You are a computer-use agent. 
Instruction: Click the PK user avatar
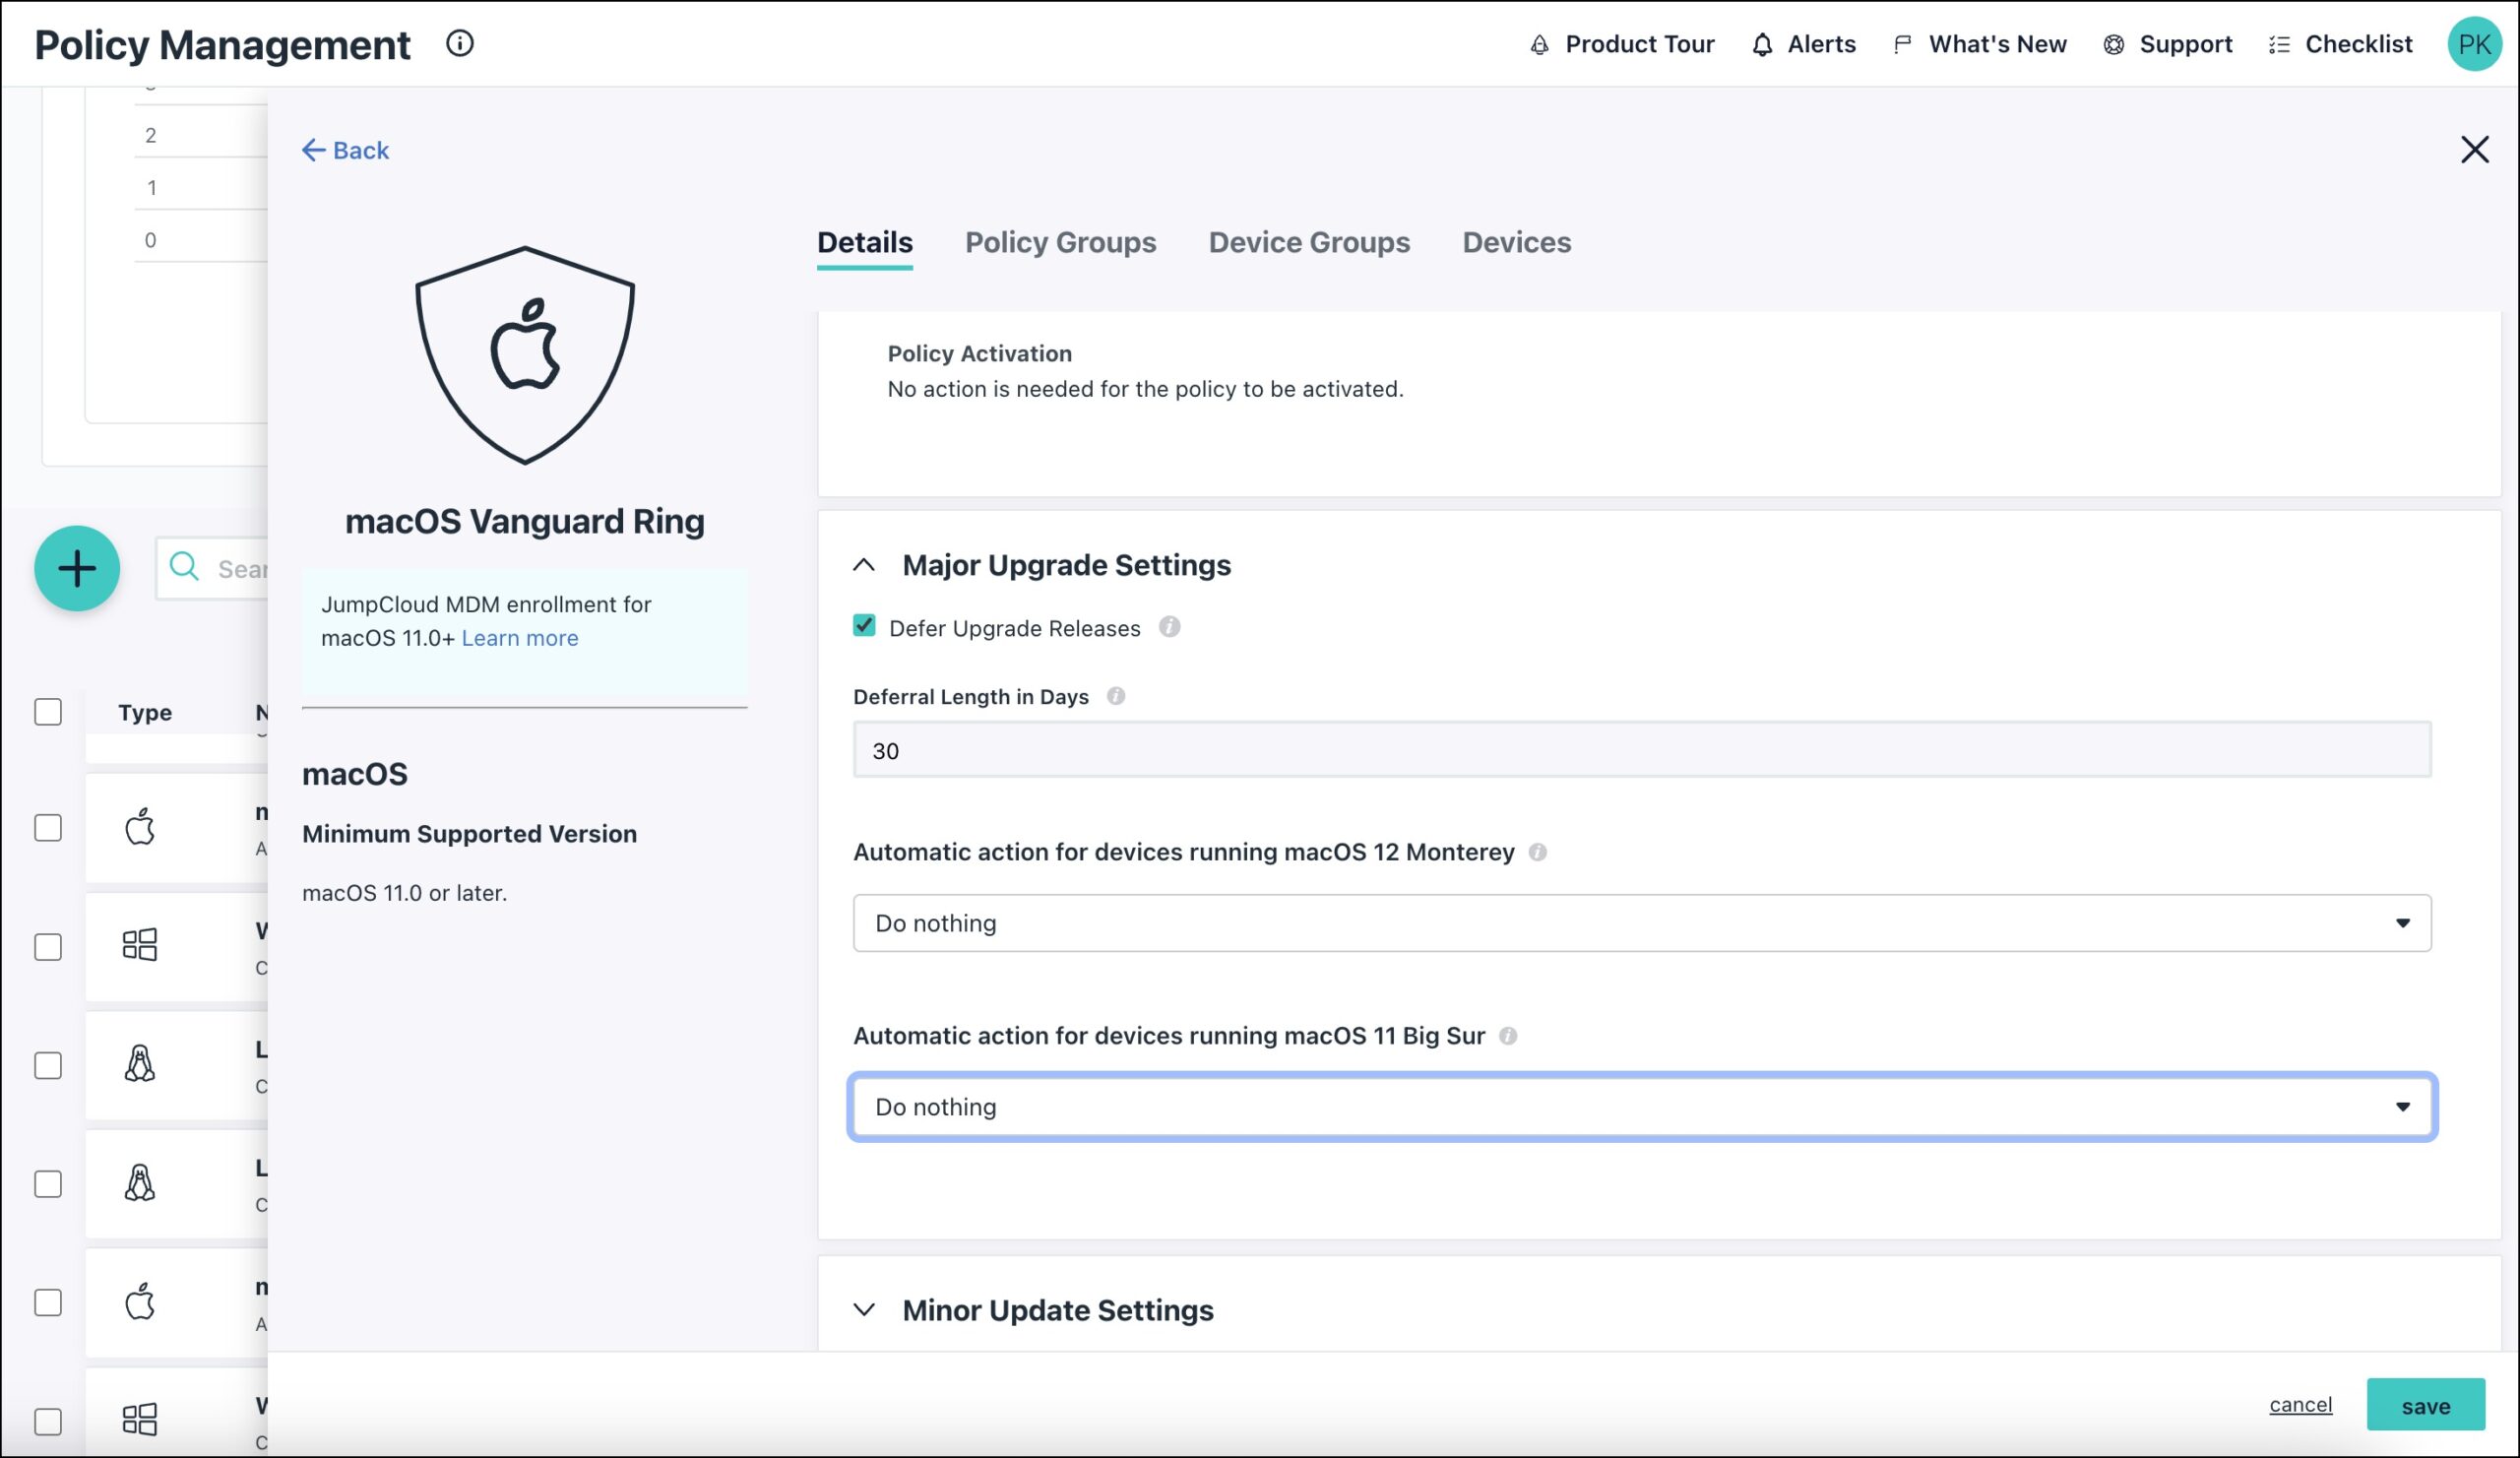pos(2473,44)
